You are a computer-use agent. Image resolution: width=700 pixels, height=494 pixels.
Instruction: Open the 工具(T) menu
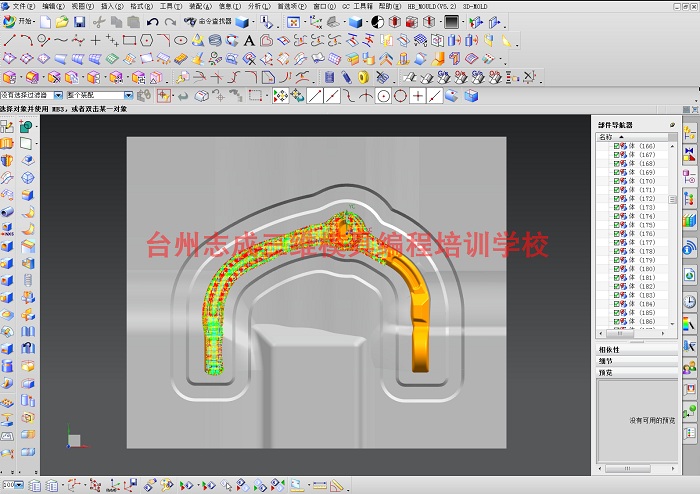tap(171, 6)
